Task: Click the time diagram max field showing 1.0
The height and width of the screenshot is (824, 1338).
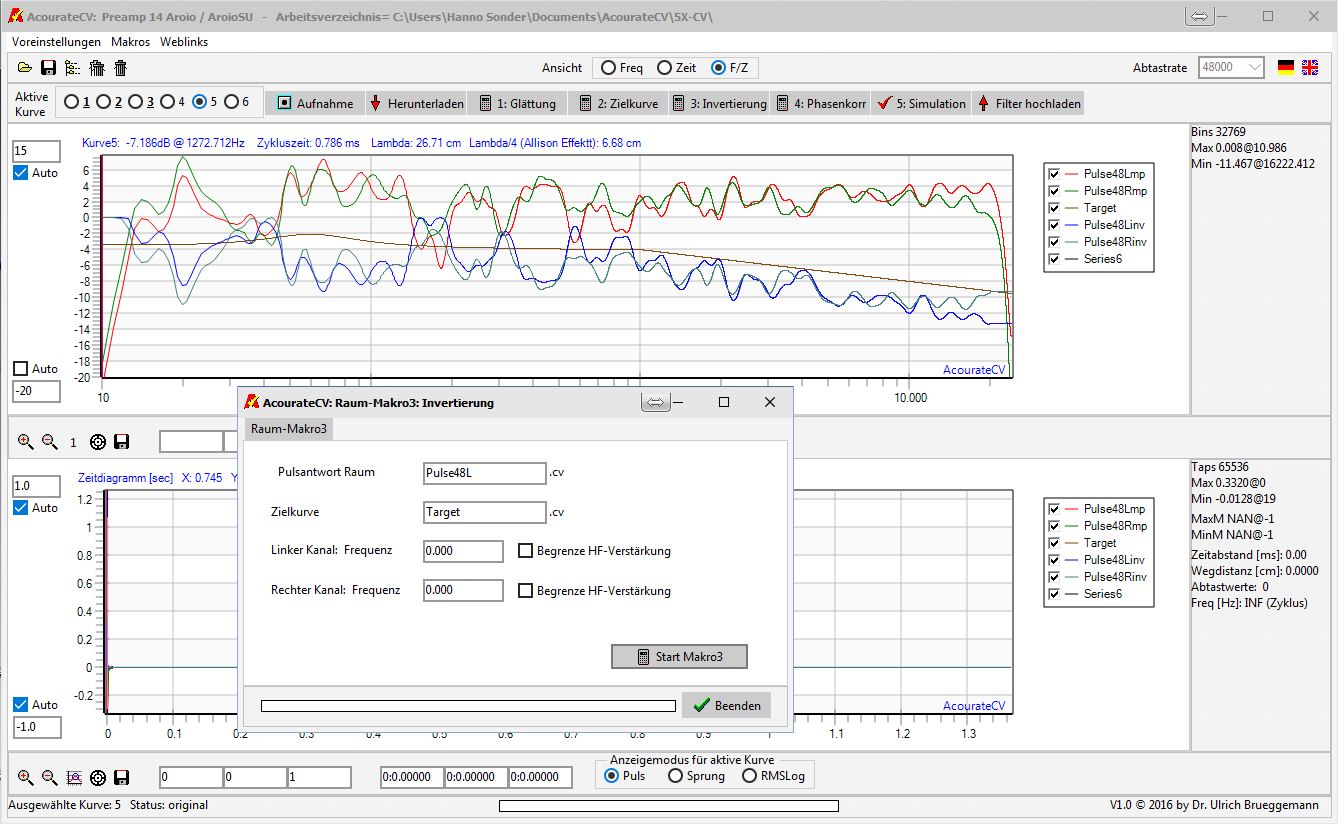Action: point(36,486)
